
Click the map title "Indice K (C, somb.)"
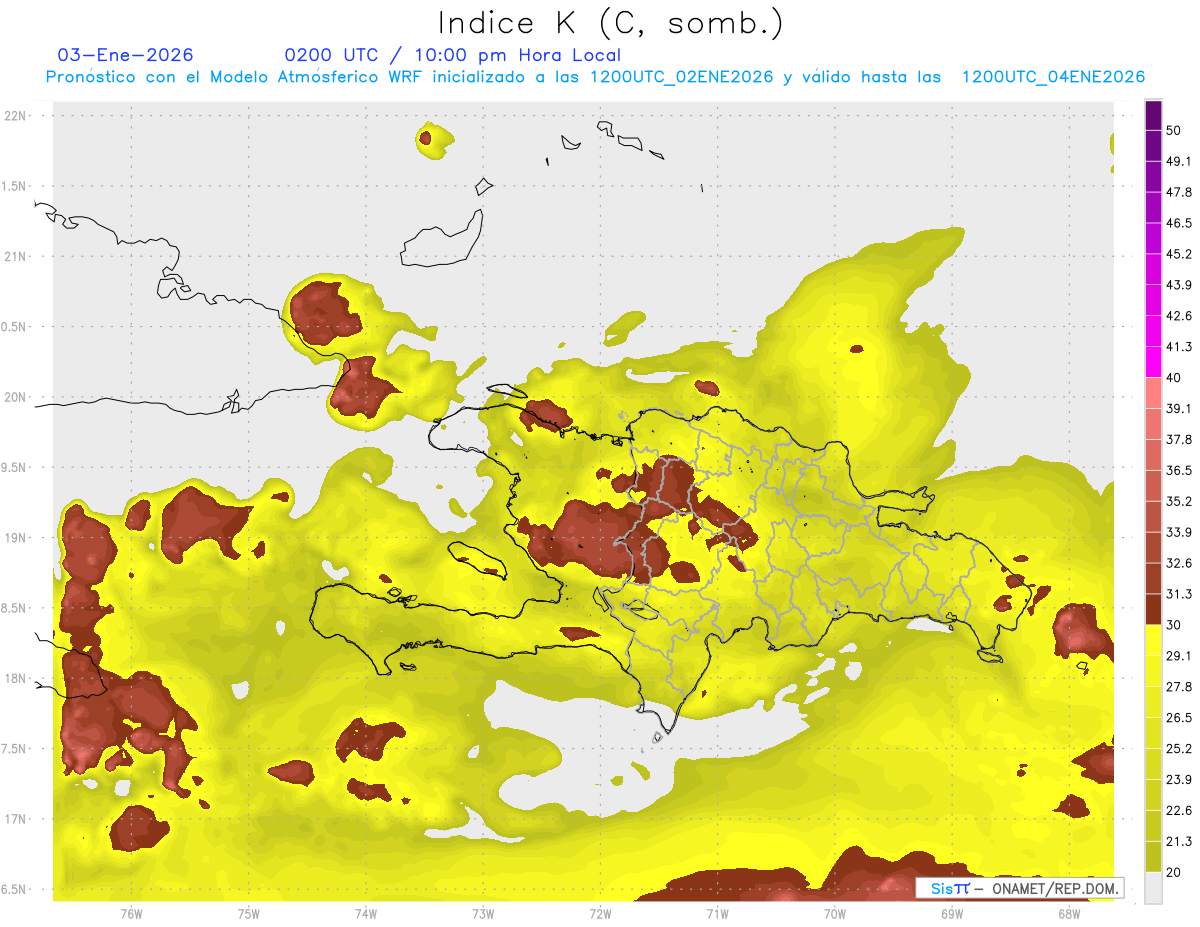tap(611, 23)
